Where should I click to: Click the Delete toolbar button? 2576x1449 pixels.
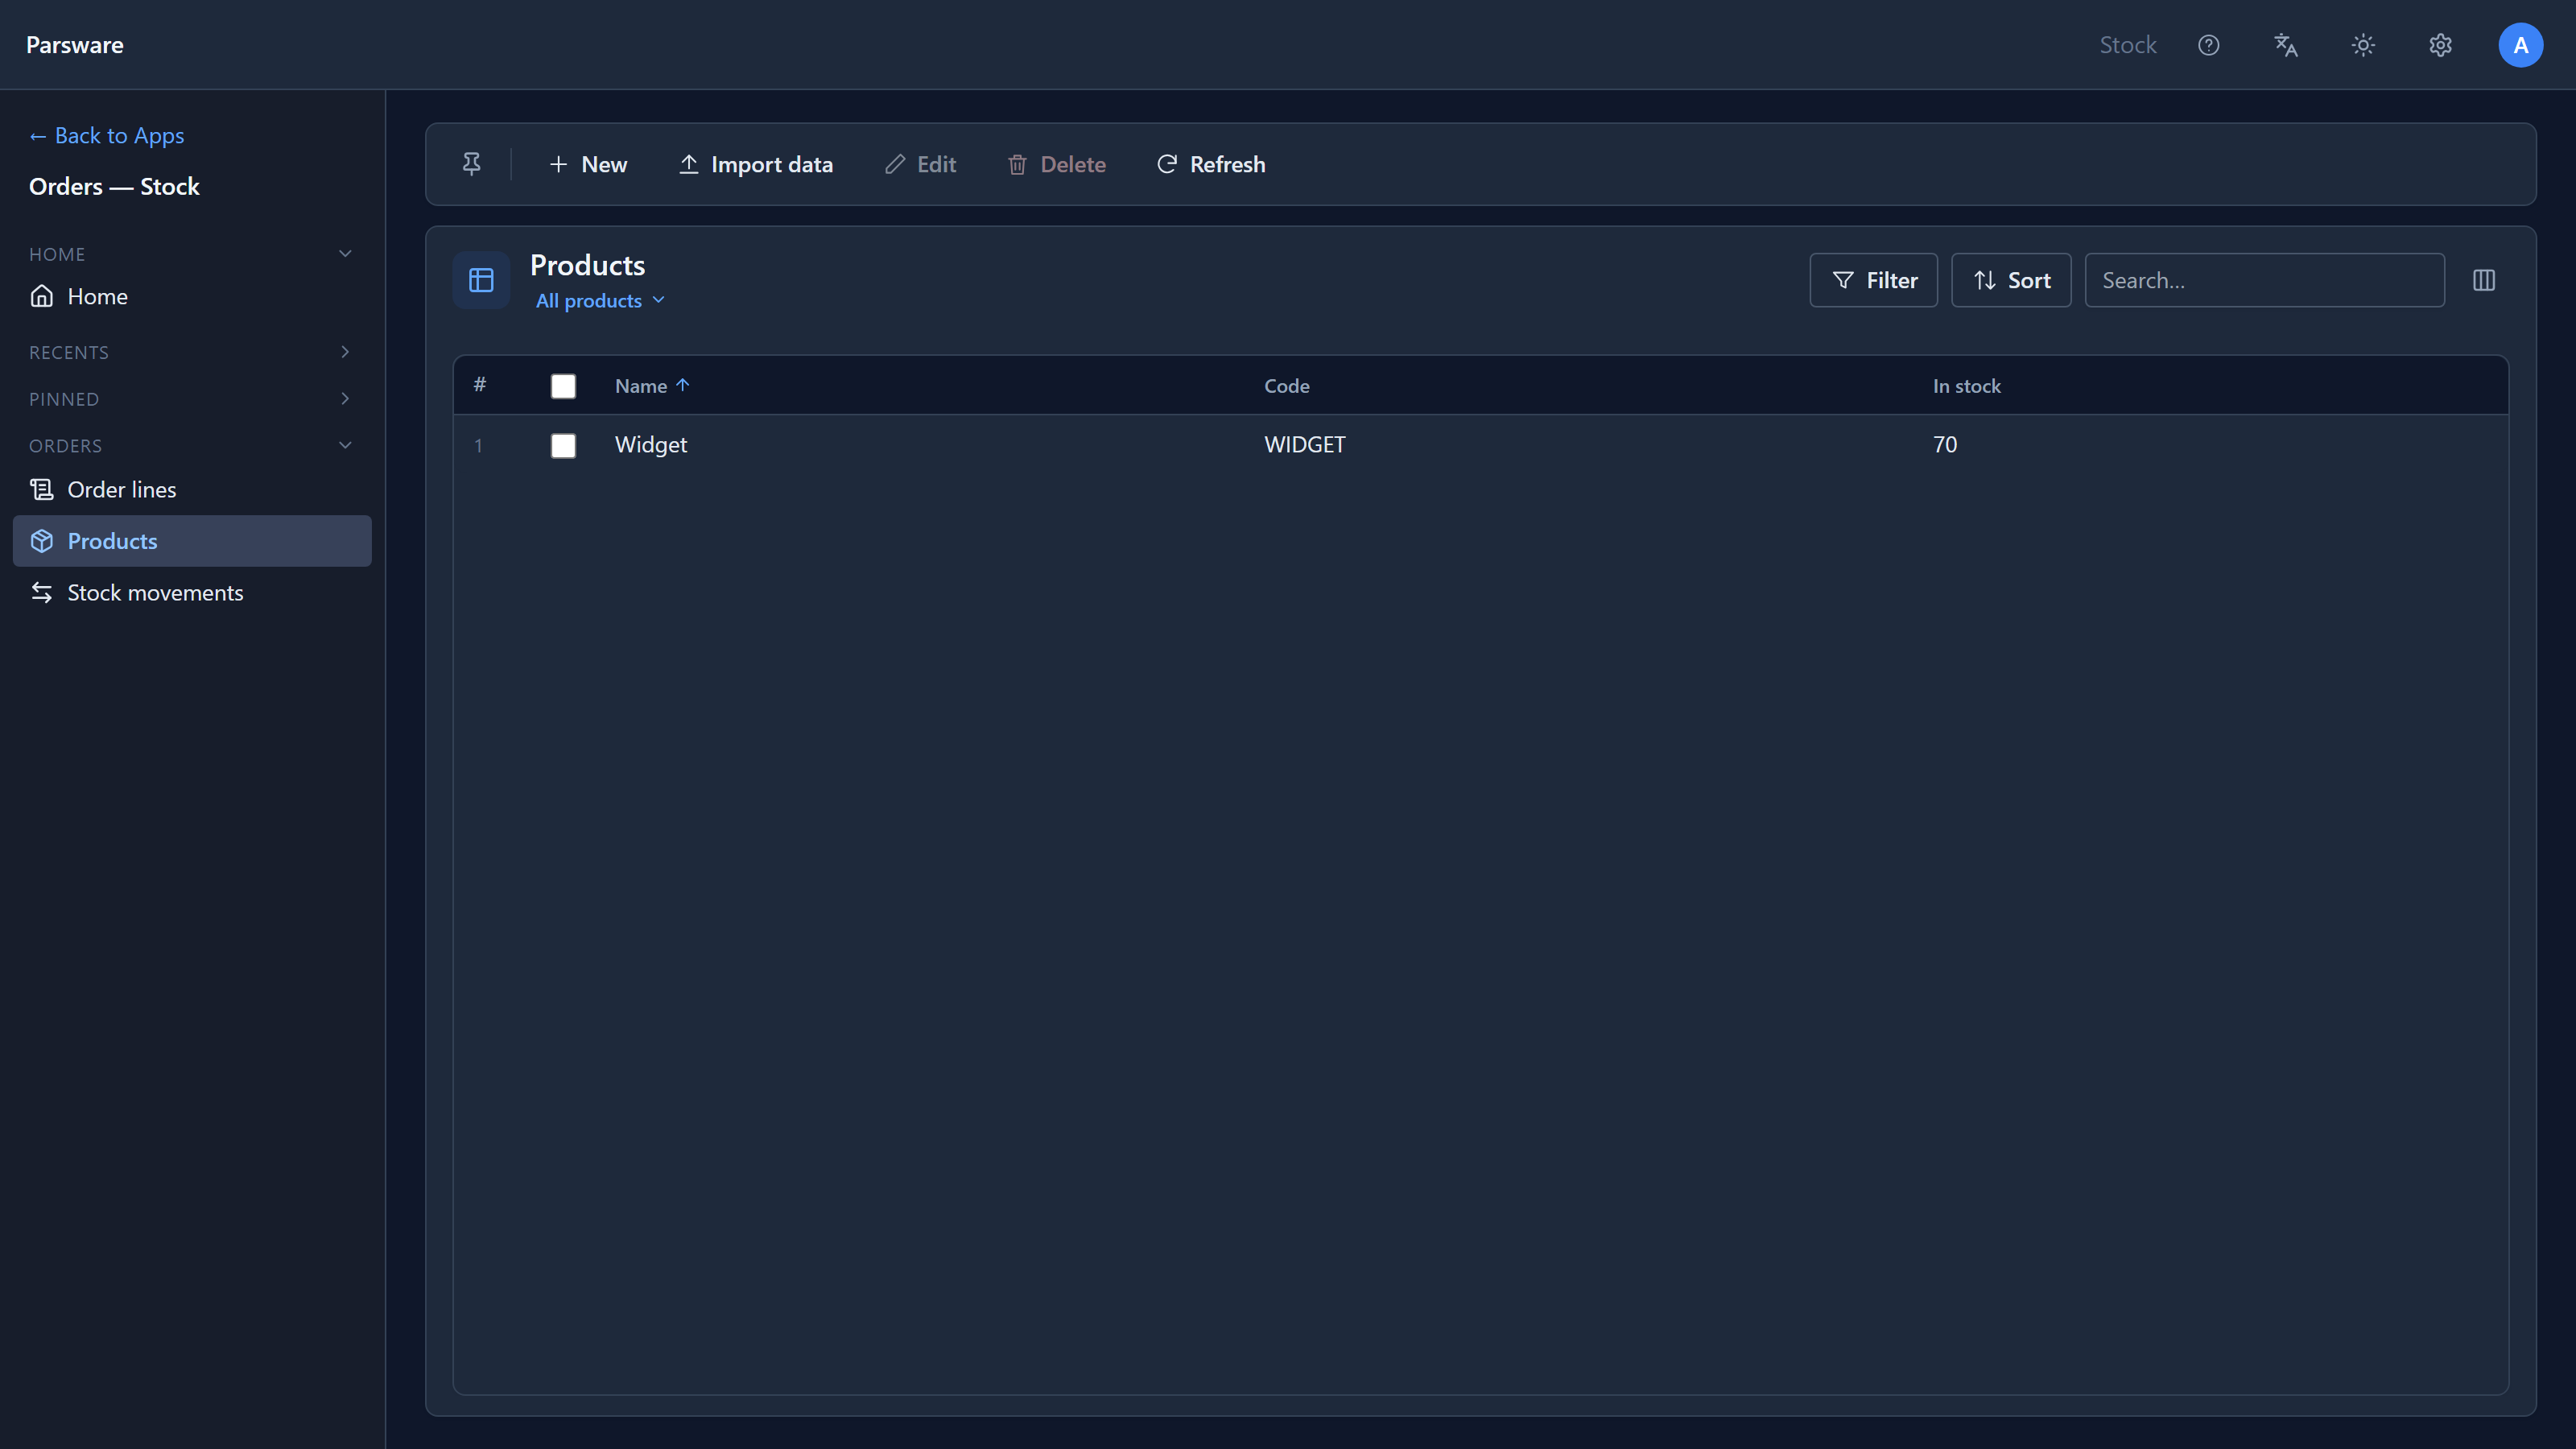pos(1056,164)
